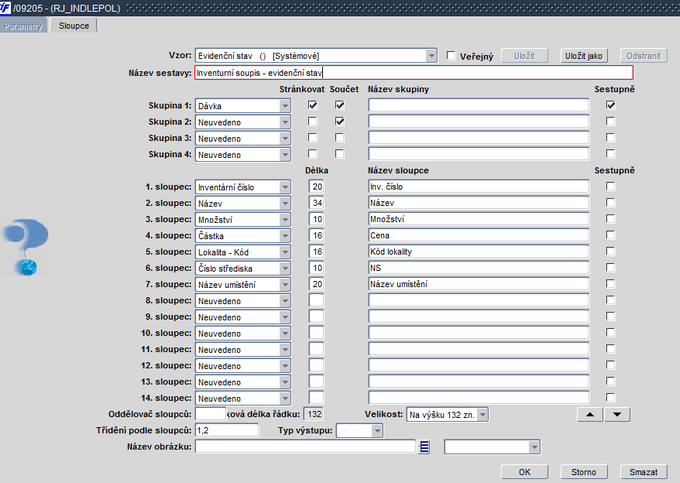Click the Oddělovač sloupců field
Viewport: 680px width, 483px height.
(x=211, y=414)
